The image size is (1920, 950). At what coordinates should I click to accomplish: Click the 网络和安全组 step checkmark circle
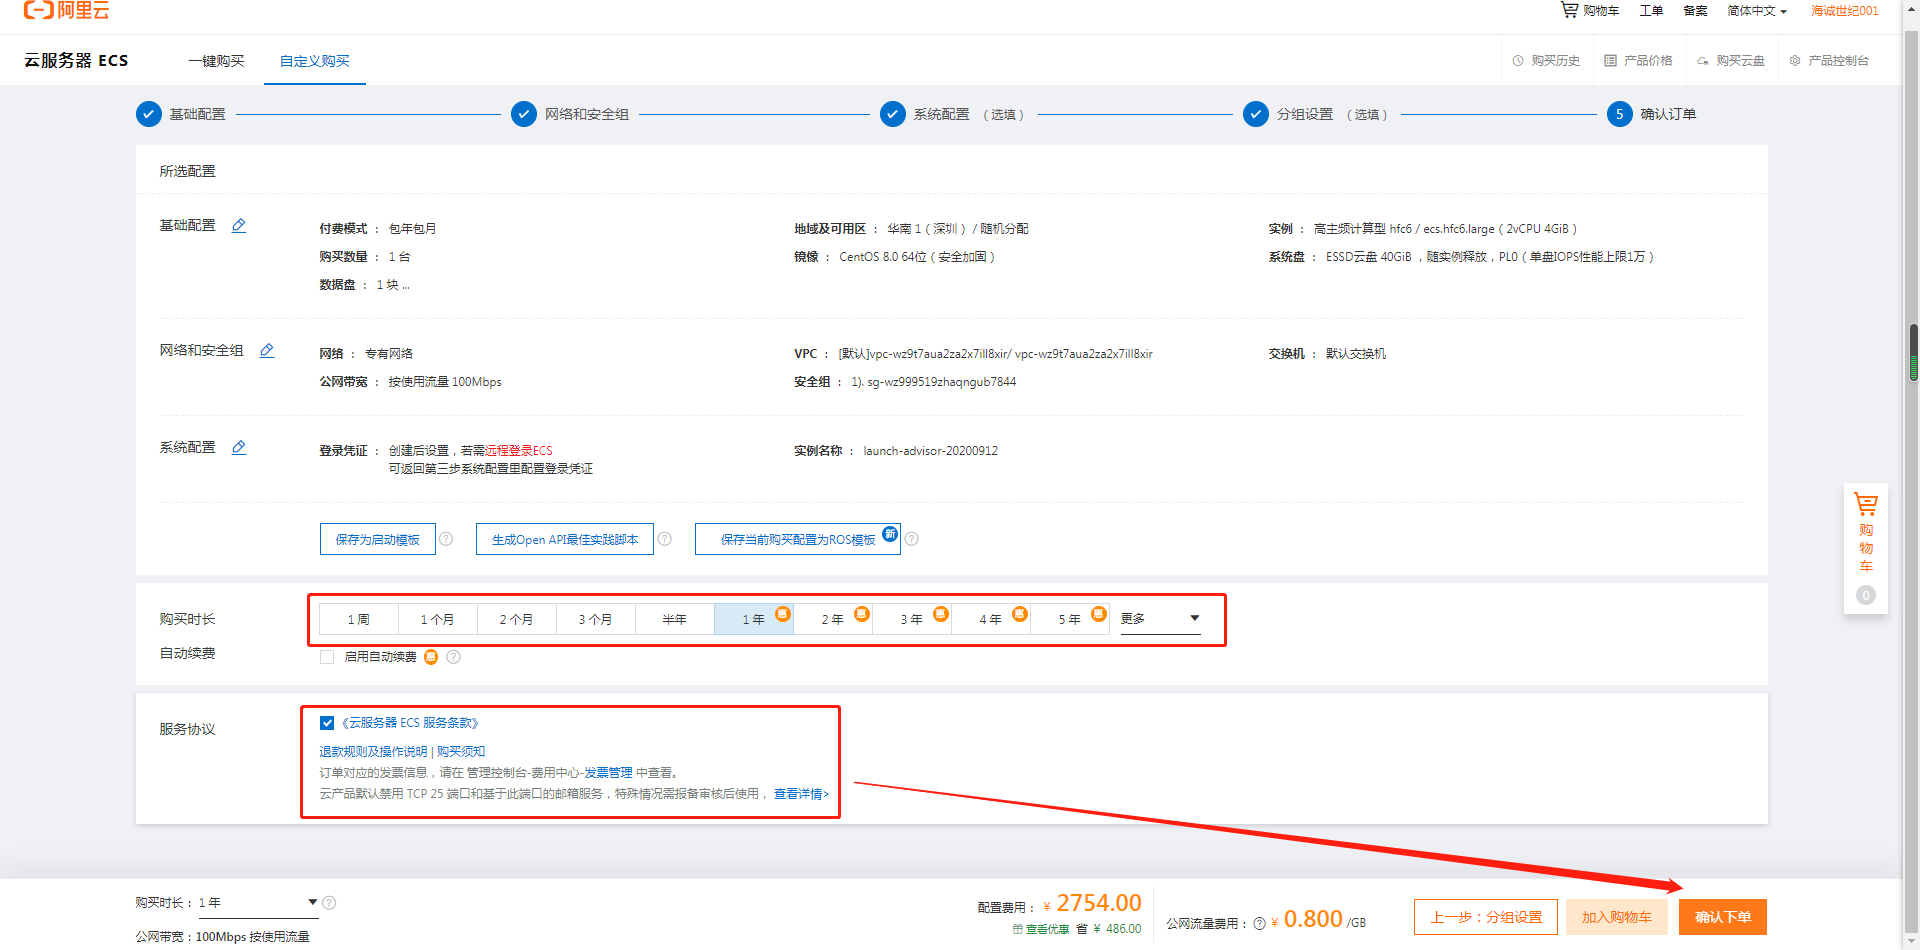tap(524, 114)
